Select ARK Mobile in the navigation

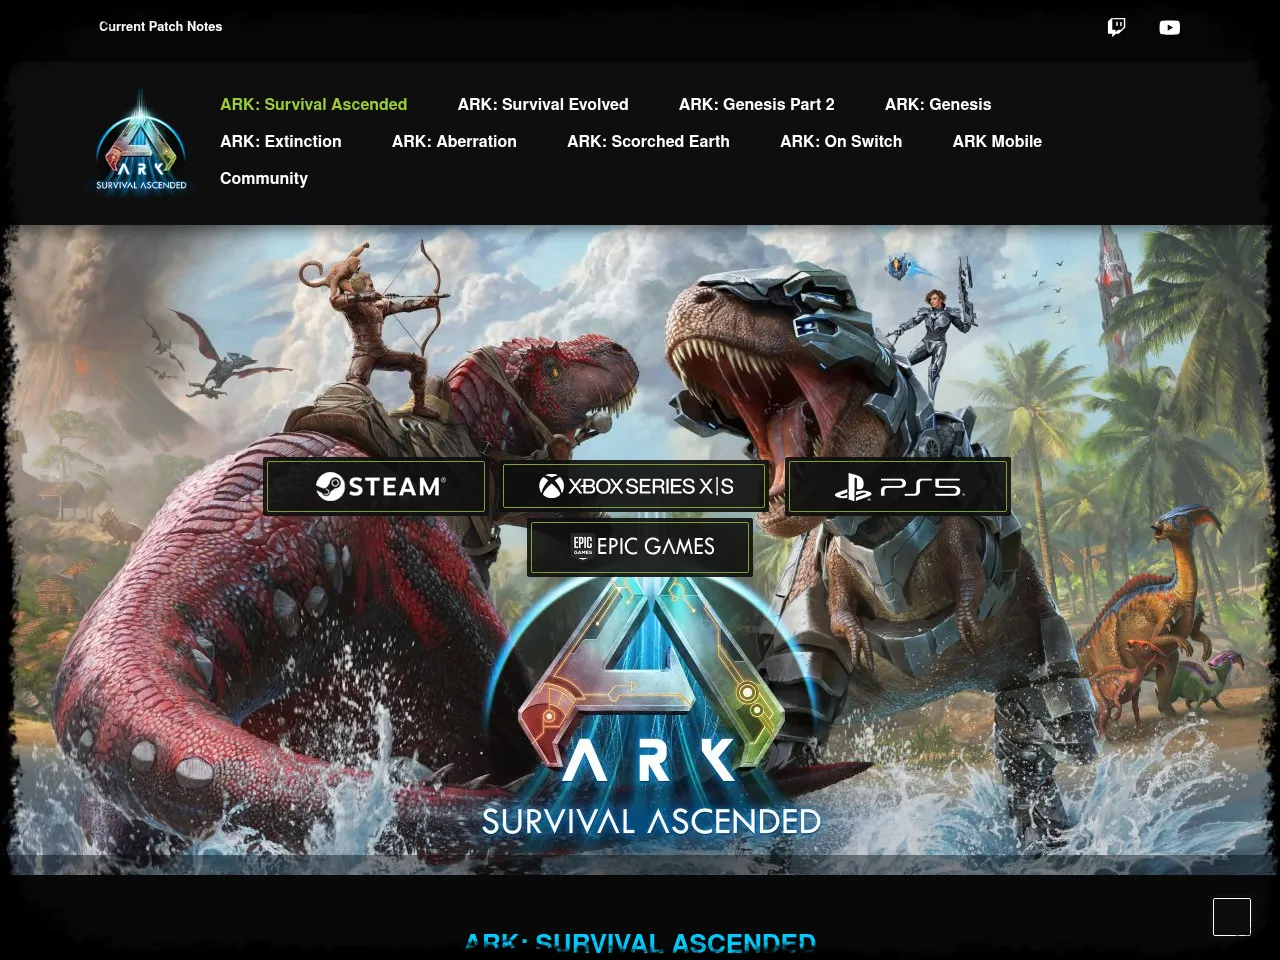(x=997, y=141)
